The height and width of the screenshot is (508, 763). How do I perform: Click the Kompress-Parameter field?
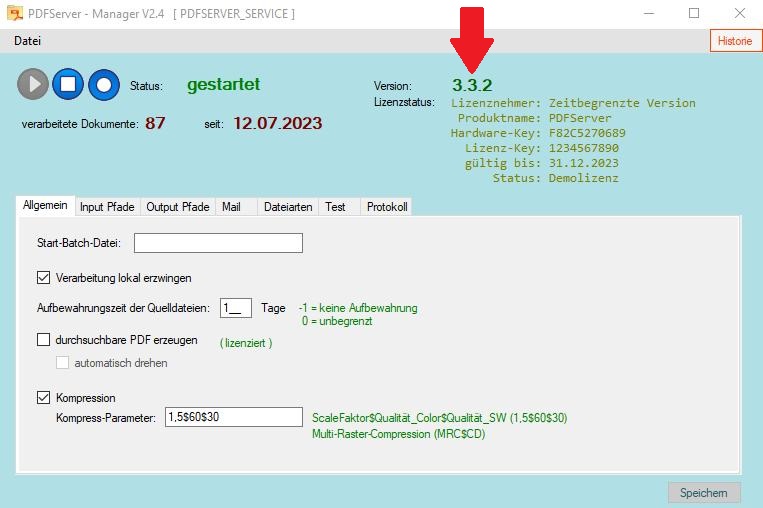pyautogui.click(x=234, y=417)
